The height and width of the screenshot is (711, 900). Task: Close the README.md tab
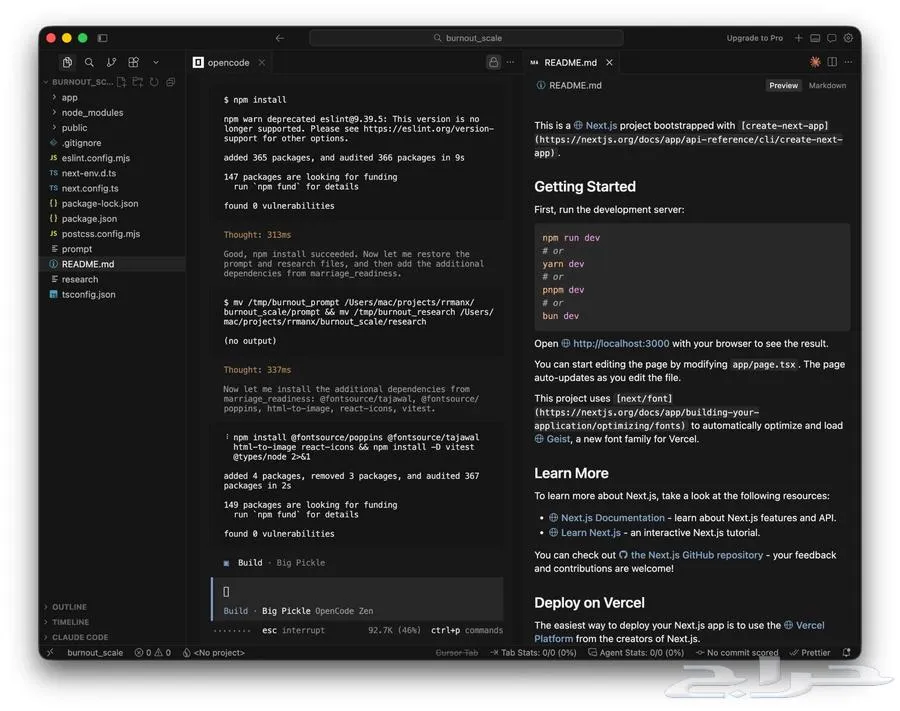610,63
